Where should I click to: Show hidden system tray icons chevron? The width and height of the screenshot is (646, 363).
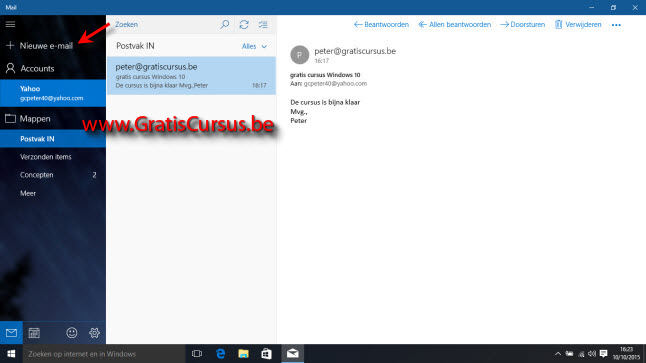pyautogui.click(x=558, y=354)
